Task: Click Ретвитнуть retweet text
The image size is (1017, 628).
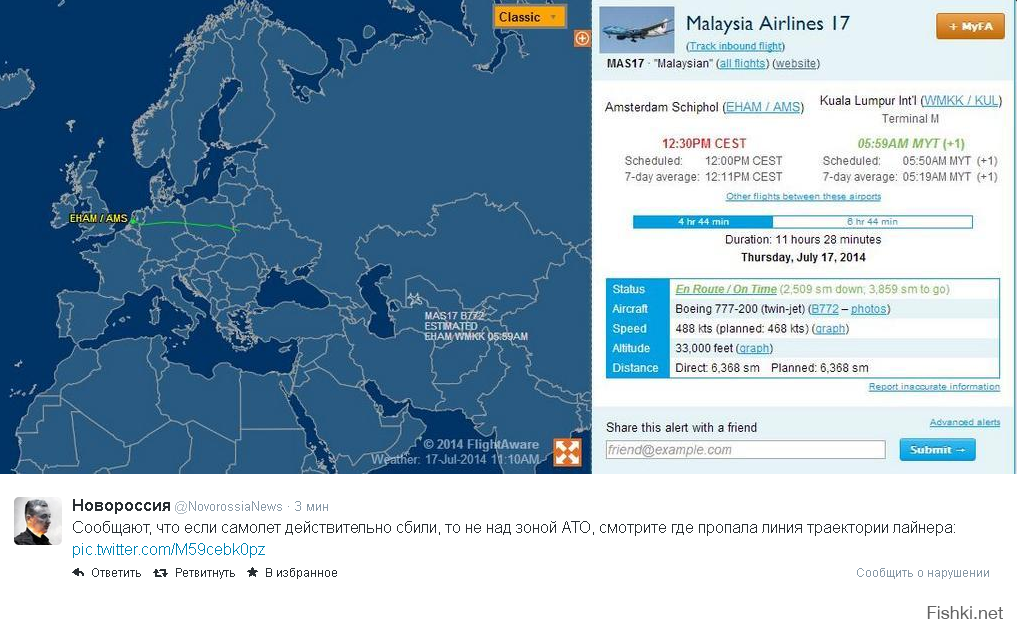Action: click(205, 573)
